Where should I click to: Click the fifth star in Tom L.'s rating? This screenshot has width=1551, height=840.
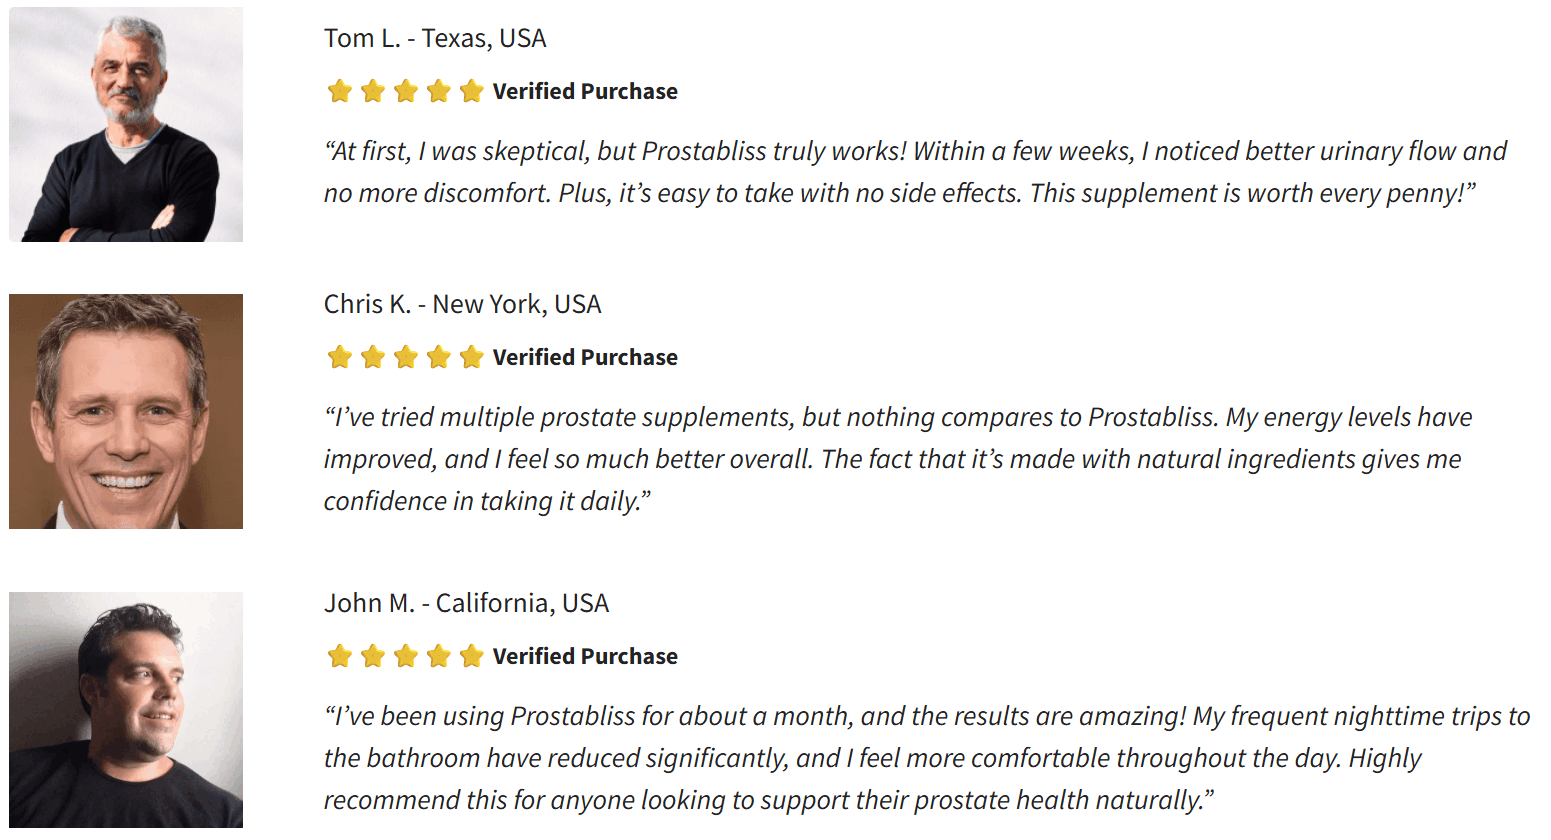point(472,92)
